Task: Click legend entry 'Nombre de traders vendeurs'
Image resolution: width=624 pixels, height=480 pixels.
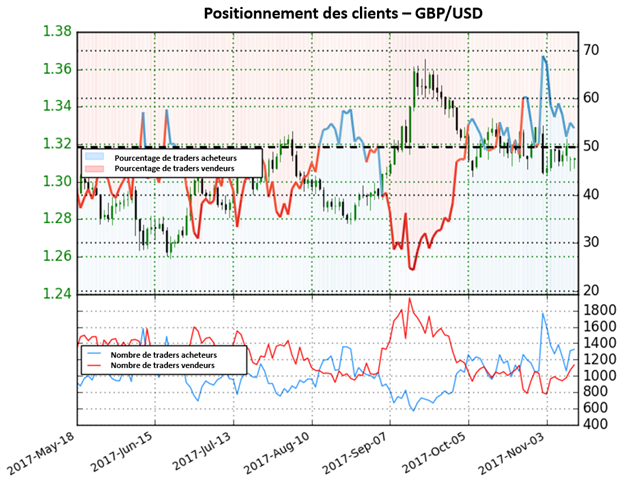Action: [x=162, y=365]
